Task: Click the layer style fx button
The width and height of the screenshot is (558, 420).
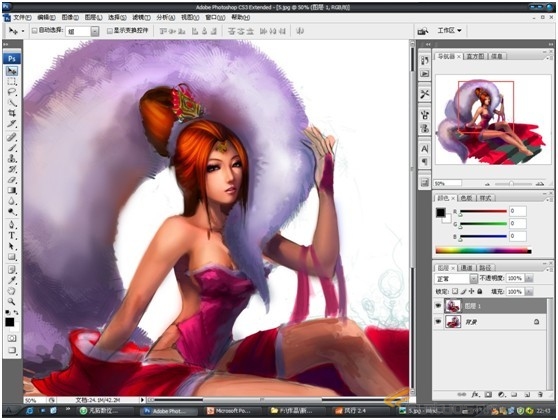Action: pyautogui.click(x=476, y=394)
